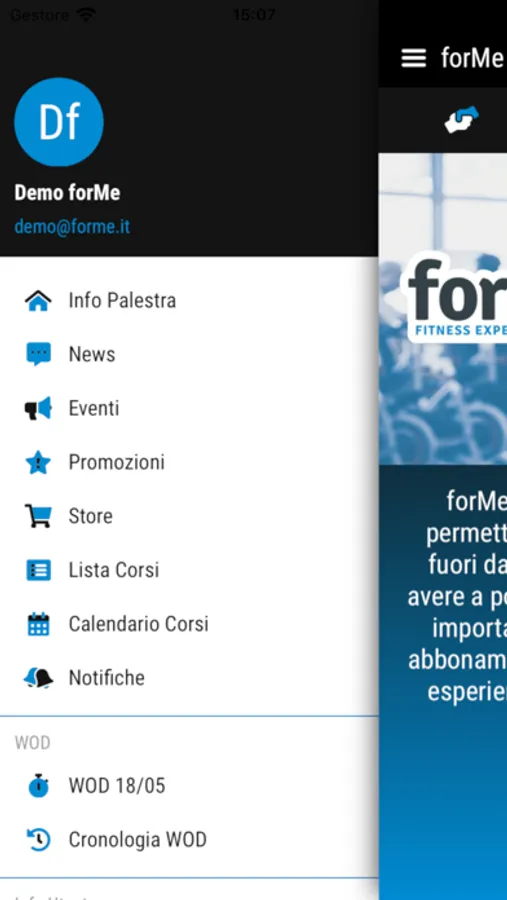Tap the demo@forme.it email link
Screen dimensions: 507x900
[x=72, y=227]
